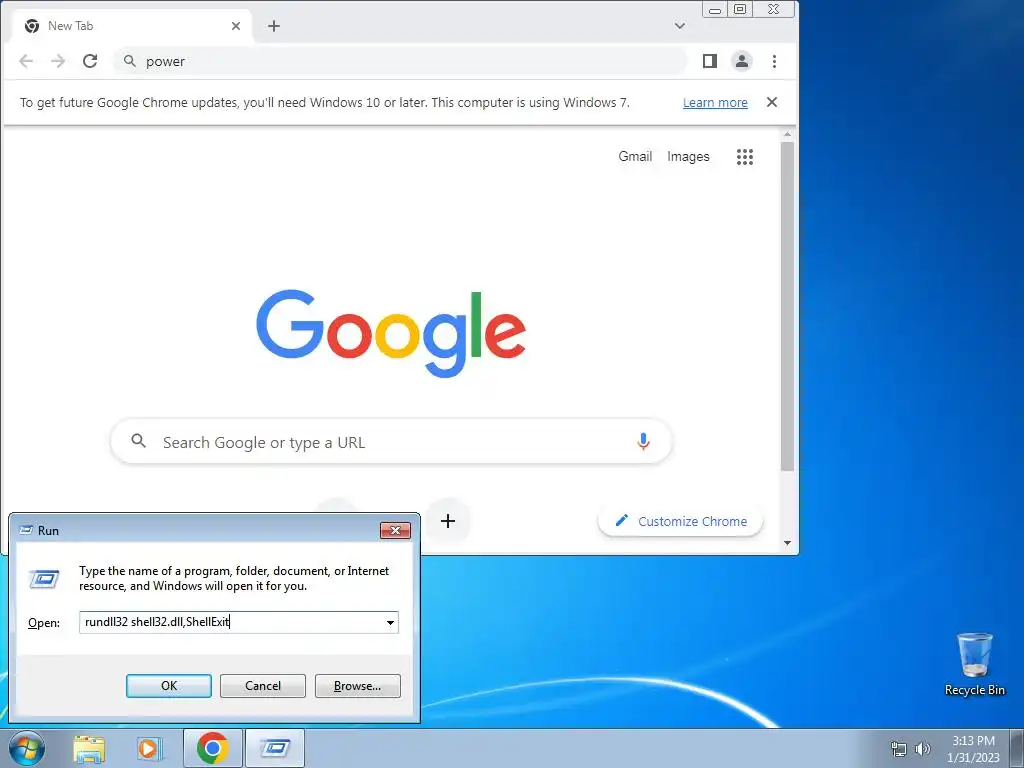
Task: Reload the page in Chrome
Action: pos(90,61)
